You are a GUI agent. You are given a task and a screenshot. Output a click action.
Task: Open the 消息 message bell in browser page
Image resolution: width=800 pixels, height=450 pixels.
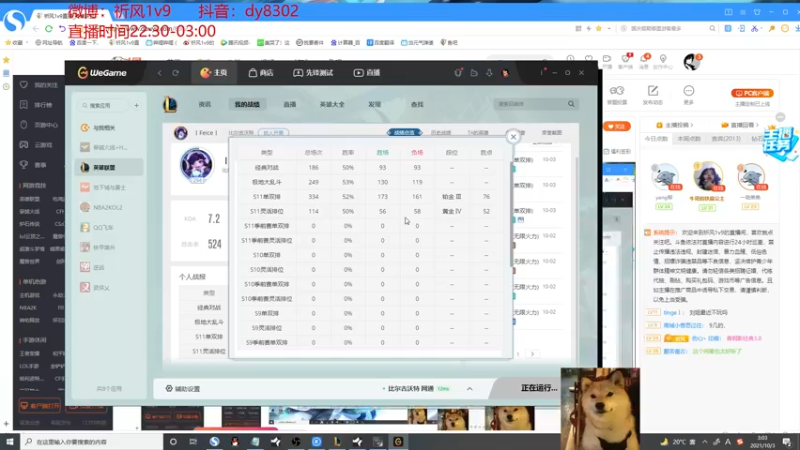[x=645, y=61]
